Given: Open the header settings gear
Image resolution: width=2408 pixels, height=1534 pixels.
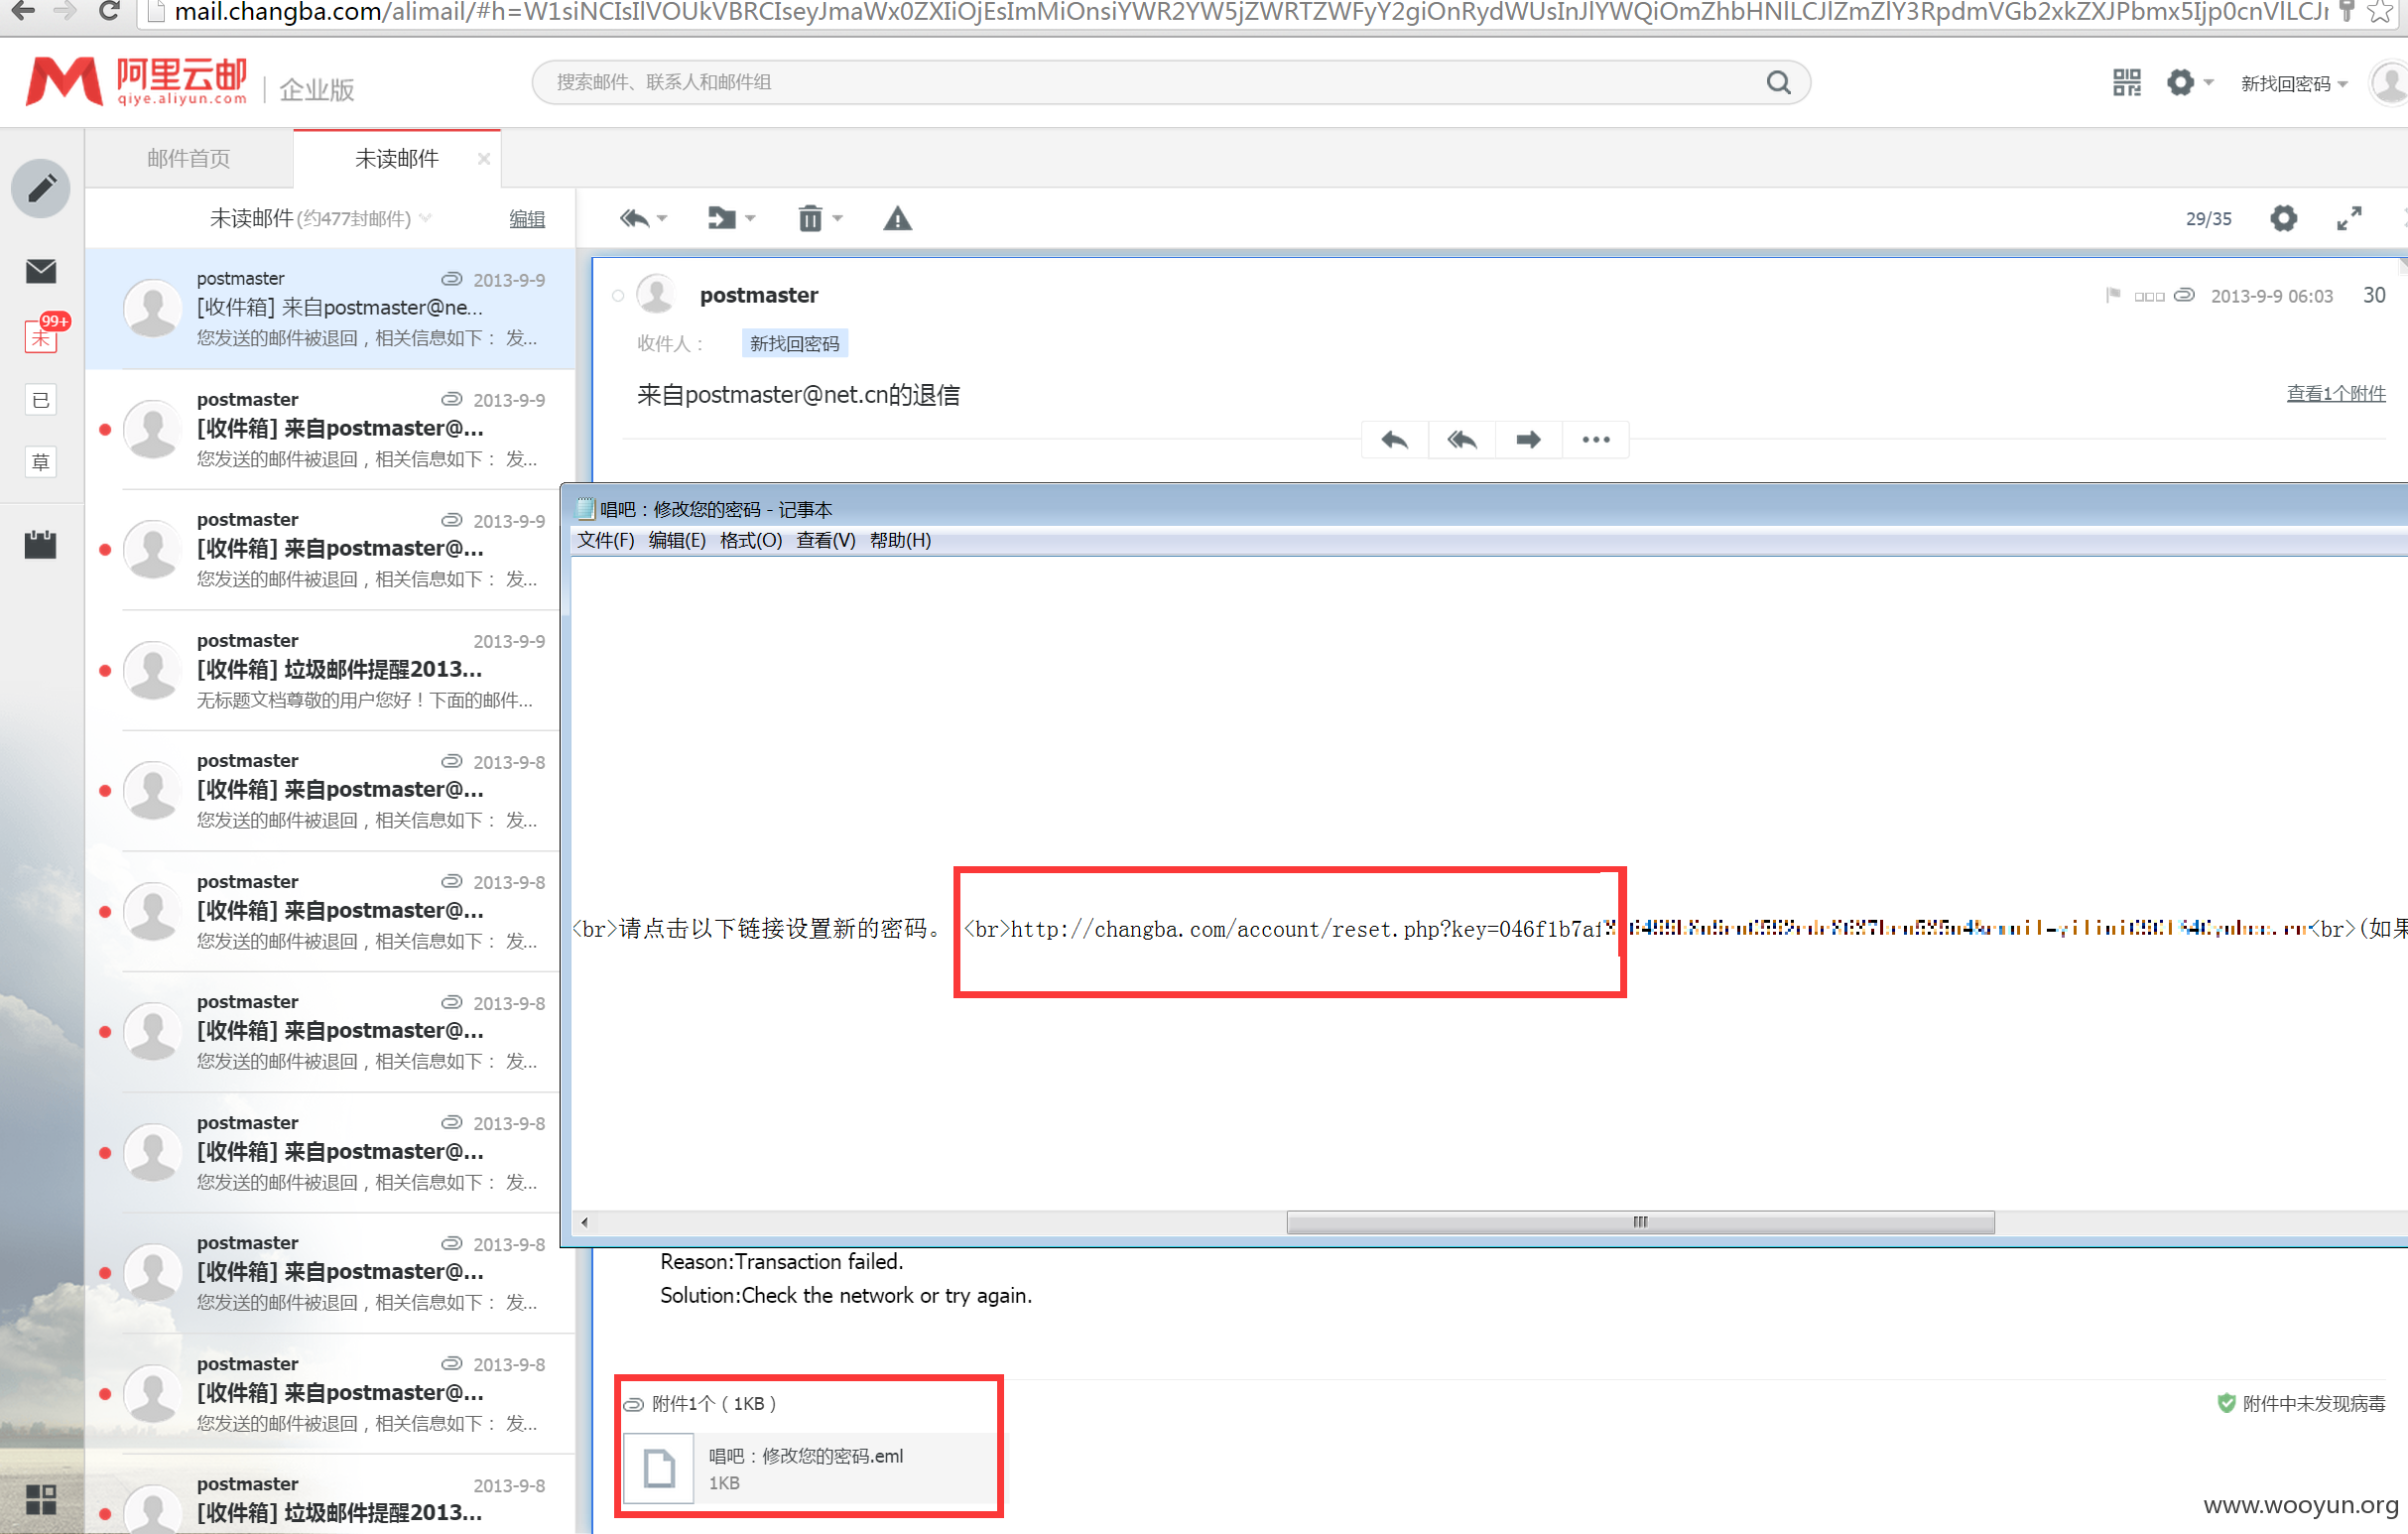Looking at the screenshot, I should click(x=2180, y=82).
